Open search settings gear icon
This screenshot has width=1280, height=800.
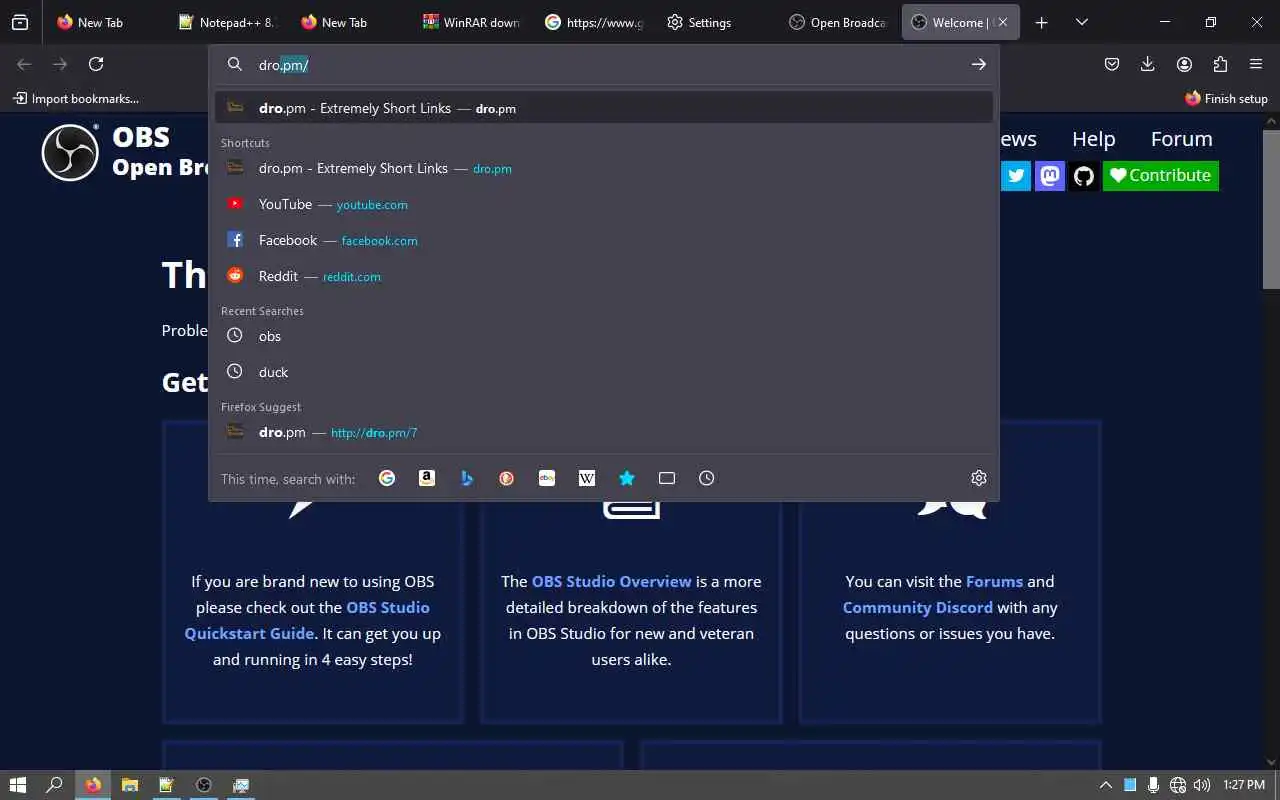pyautogui.click(x=979, y=478)
